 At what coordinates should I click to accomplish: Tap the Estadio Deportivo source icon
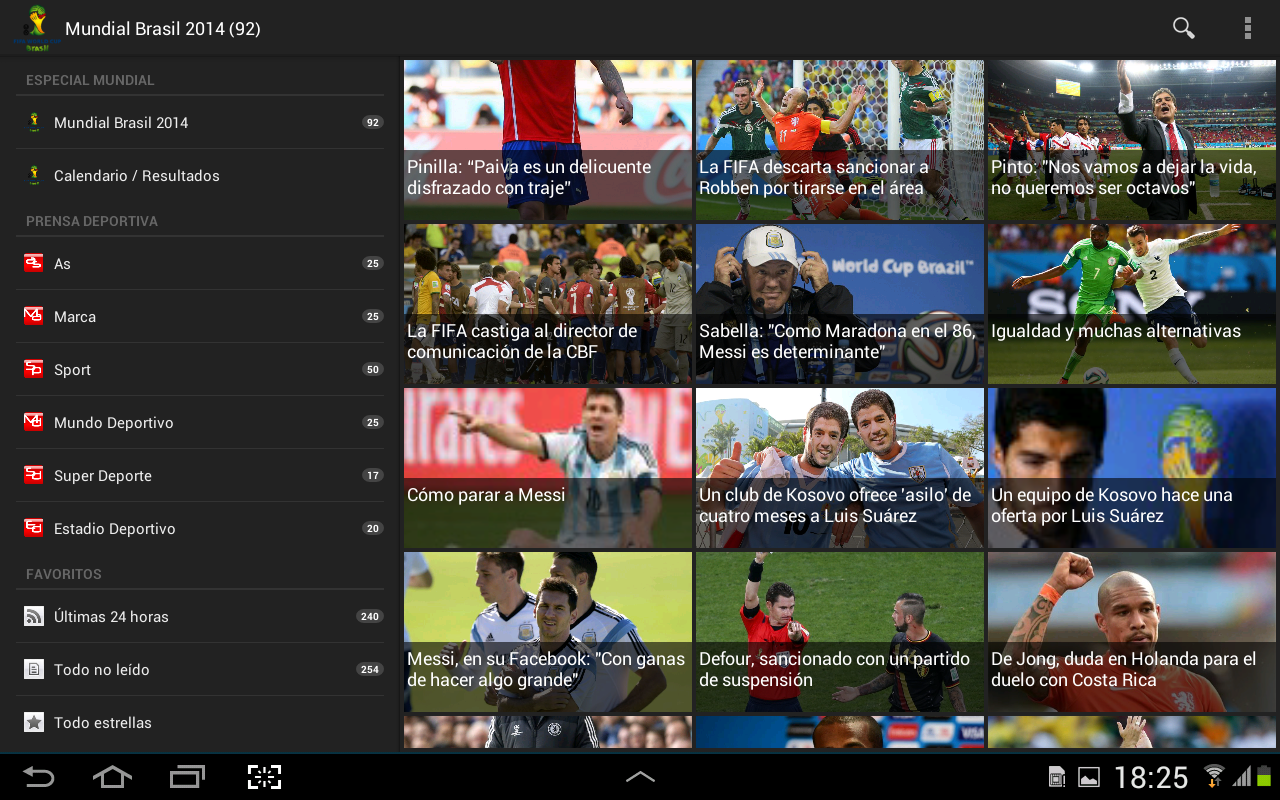click(x=34, y=528)
